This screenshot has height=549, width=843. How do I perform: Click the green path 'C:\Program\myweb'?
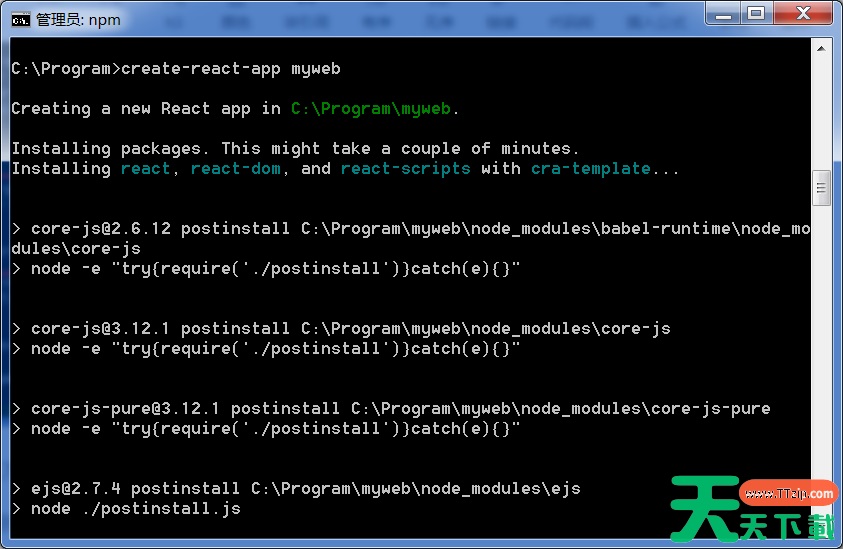[371, 109]
